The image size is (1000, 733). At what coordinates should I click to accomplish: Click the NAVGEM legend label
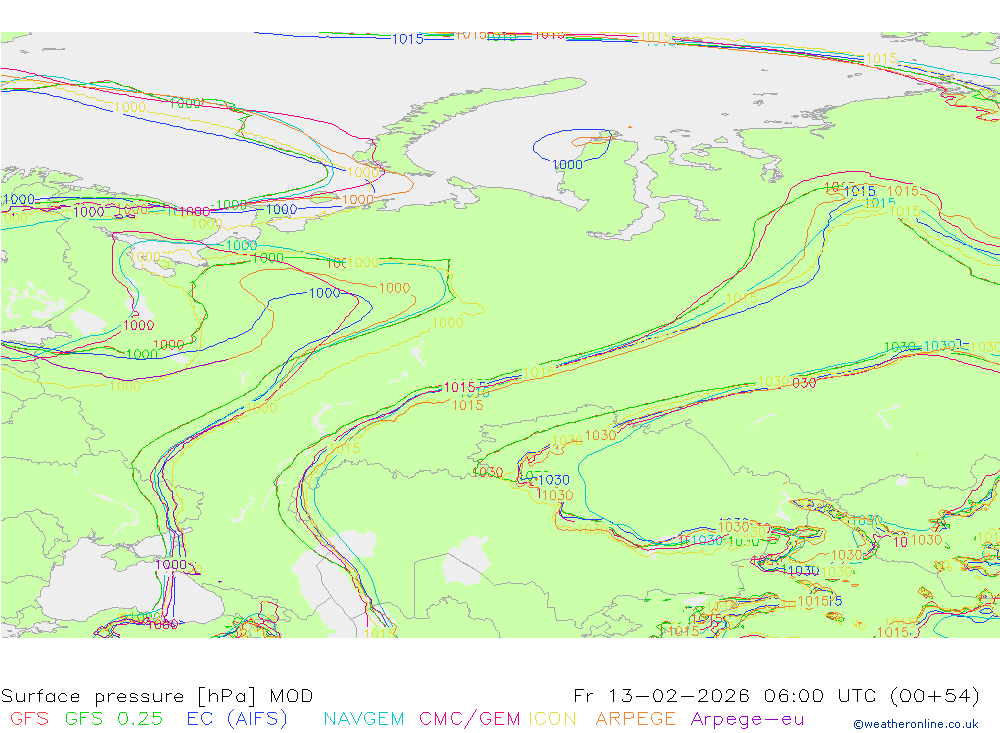point(364,719)
